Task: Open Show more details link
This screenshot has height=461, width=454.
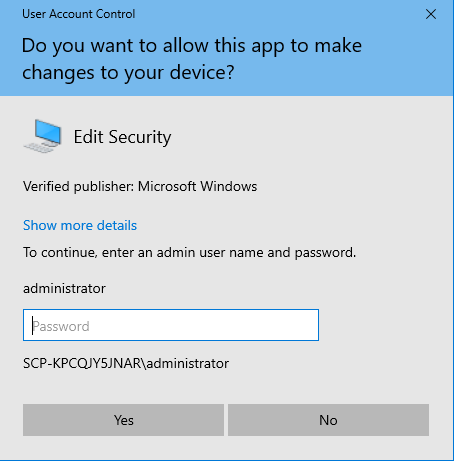Action: point(80,225)
